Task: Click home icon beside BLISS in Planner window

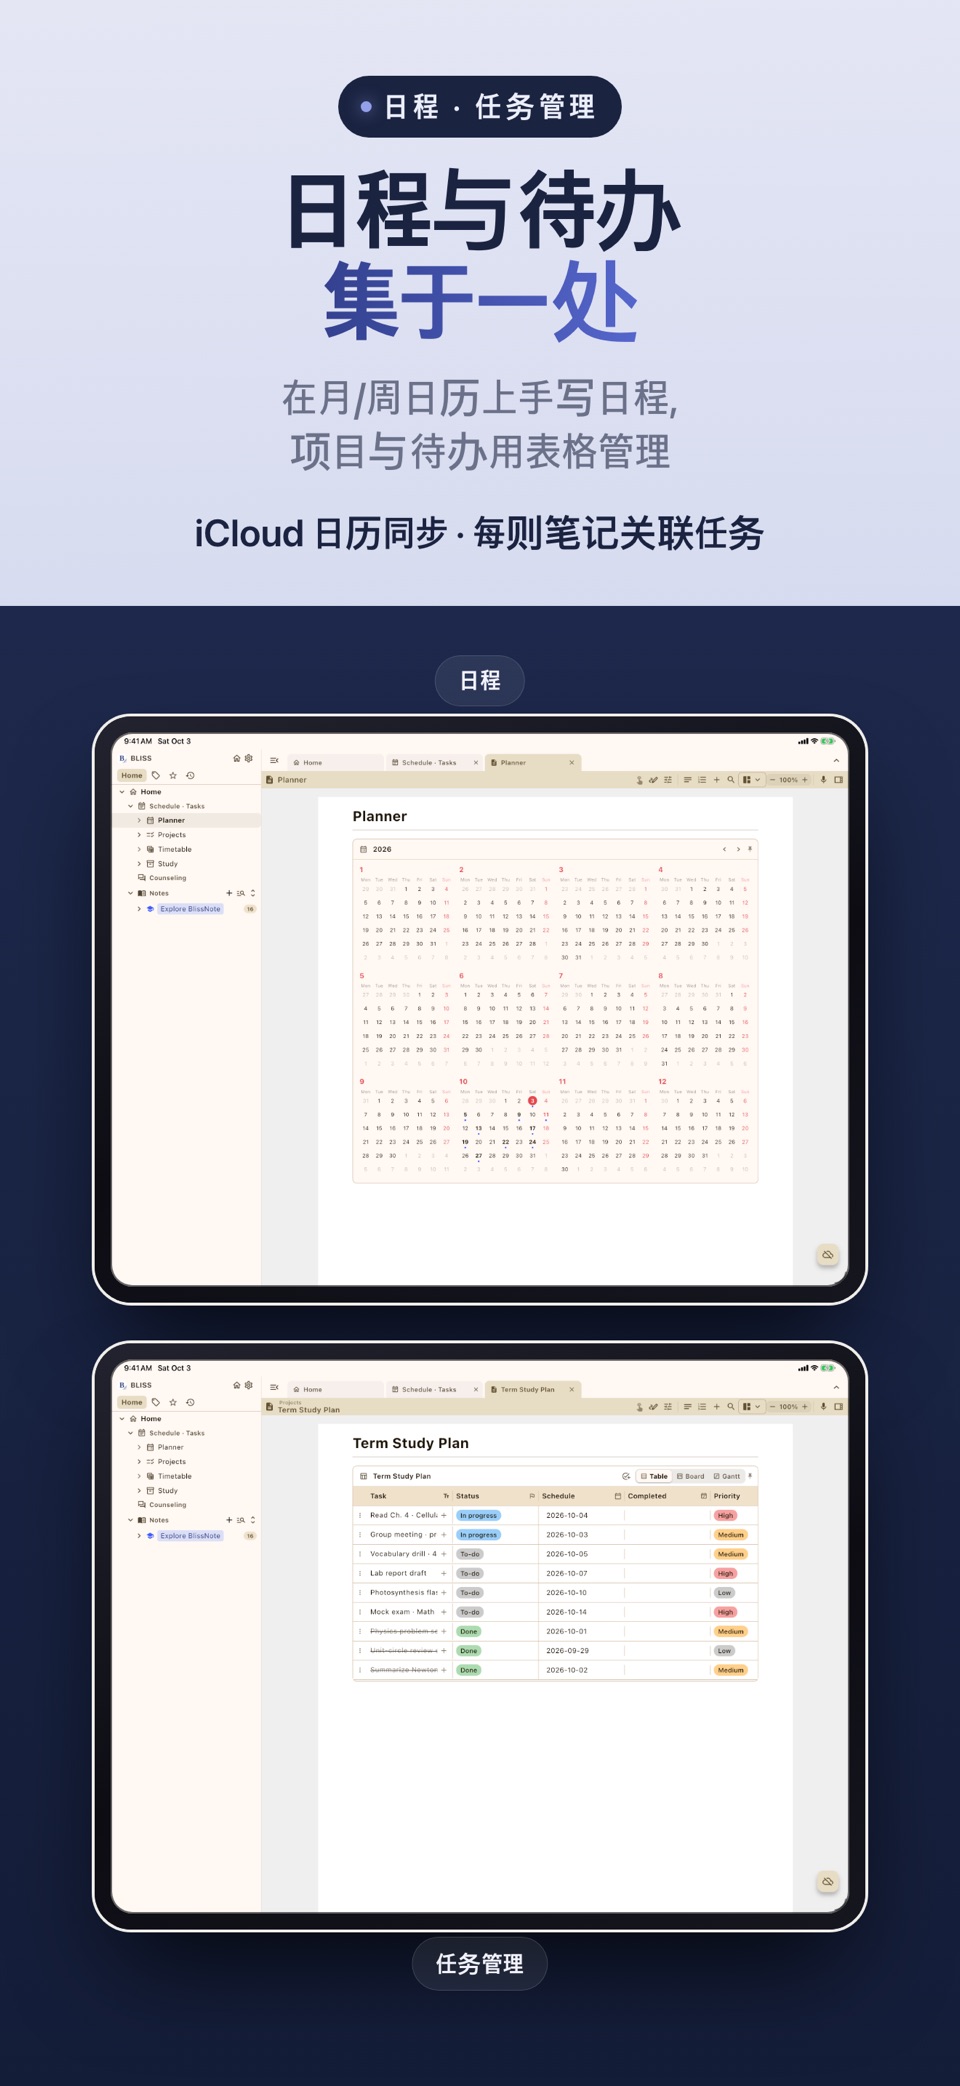Action: (x=236, y=758)
